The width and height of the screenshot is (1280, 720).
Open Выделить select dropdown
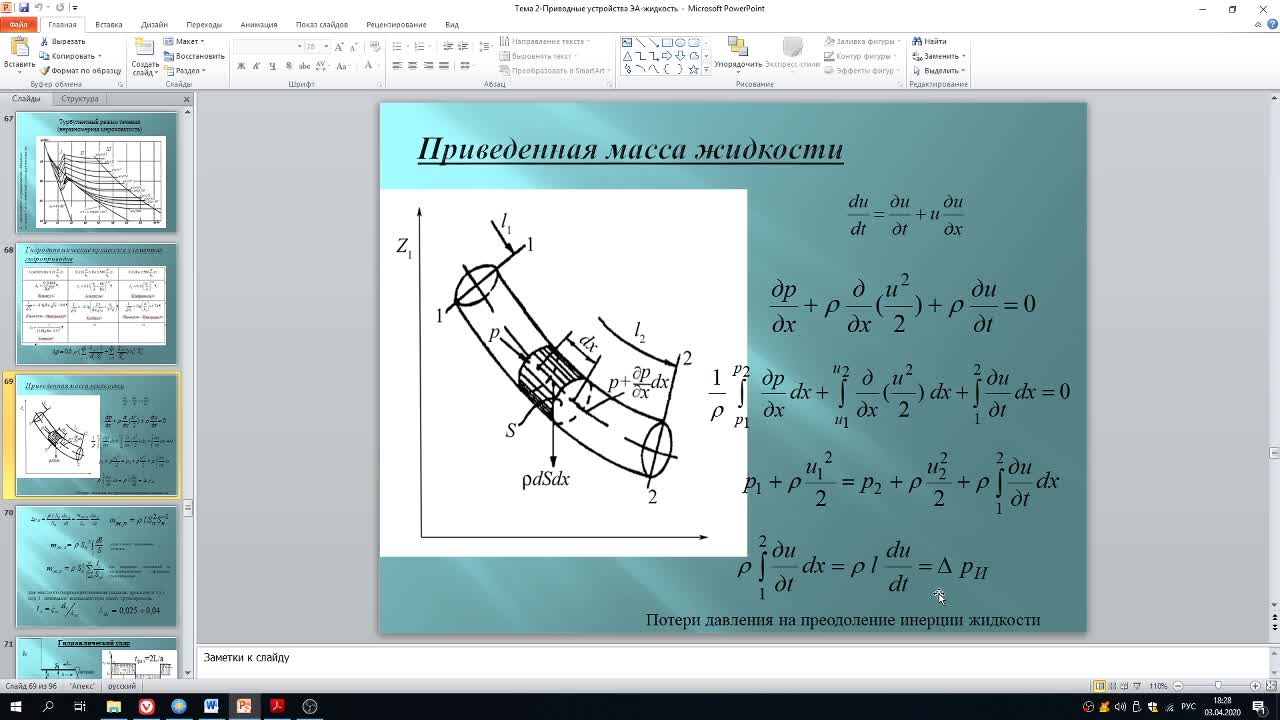coord(938,71)
